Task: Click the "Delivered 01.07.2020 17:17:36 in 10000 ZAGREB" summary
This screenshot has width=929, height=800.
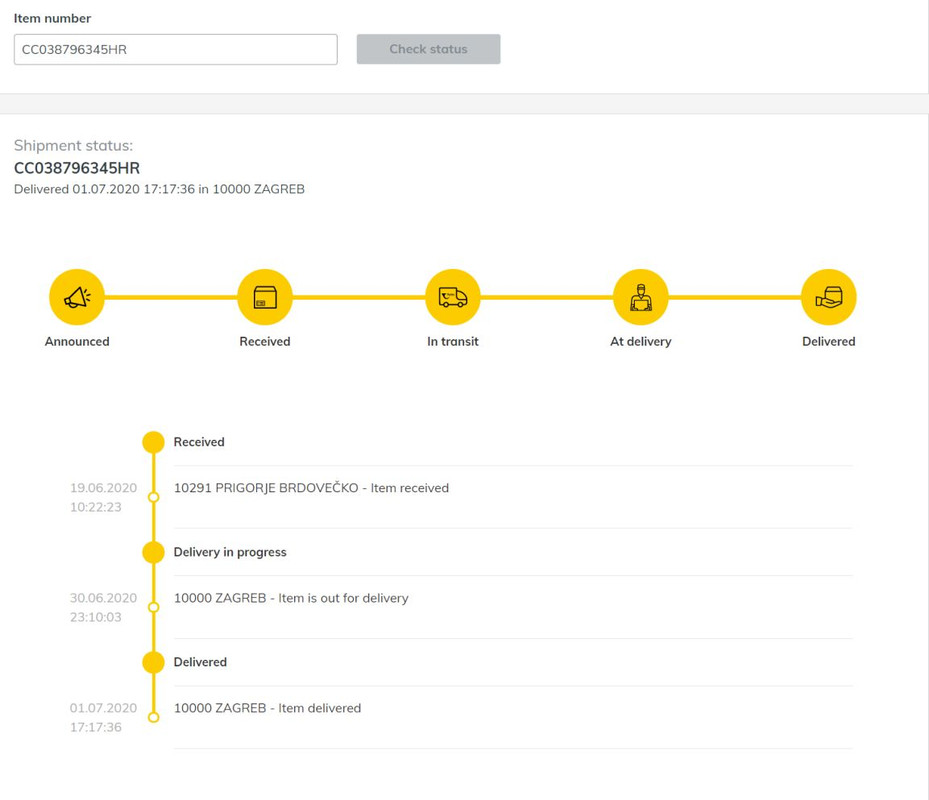Action: click(159, 189)
